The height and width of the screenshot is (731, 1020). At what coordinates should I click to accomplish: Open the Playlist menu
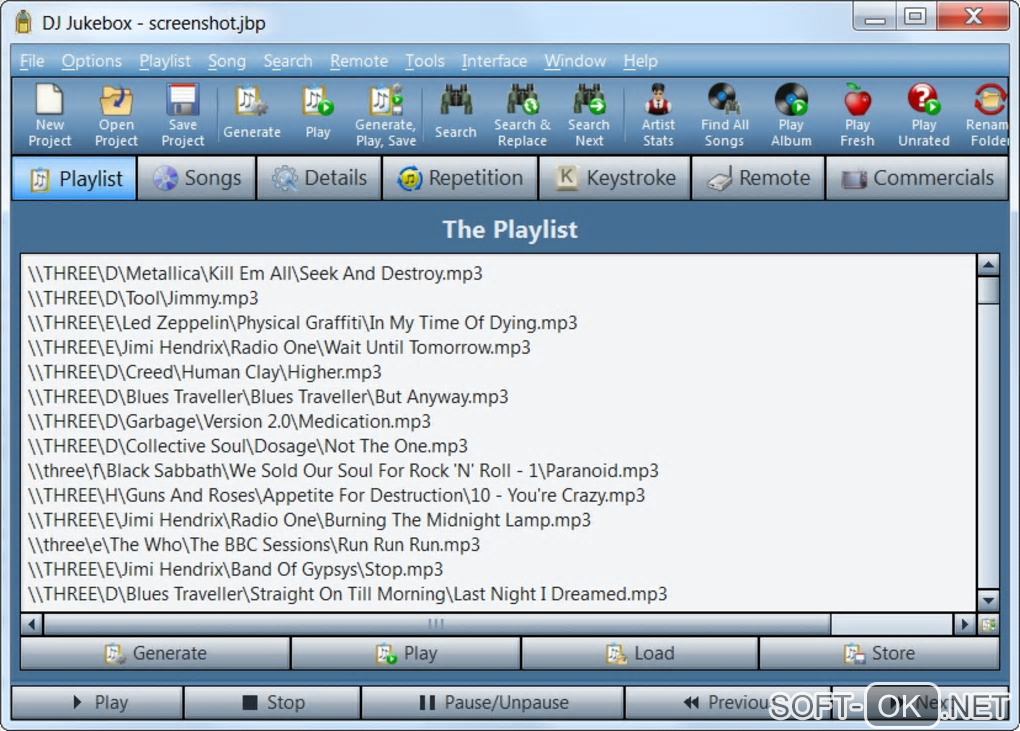(x=165, y=61)
